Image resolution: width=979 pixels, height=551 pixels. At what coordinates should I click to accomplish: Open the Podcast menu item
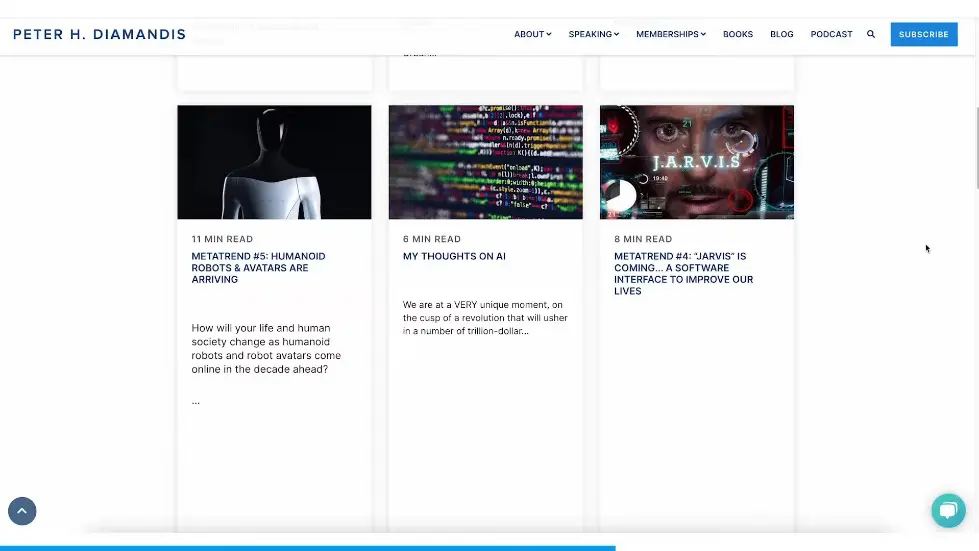coord(831,34)
